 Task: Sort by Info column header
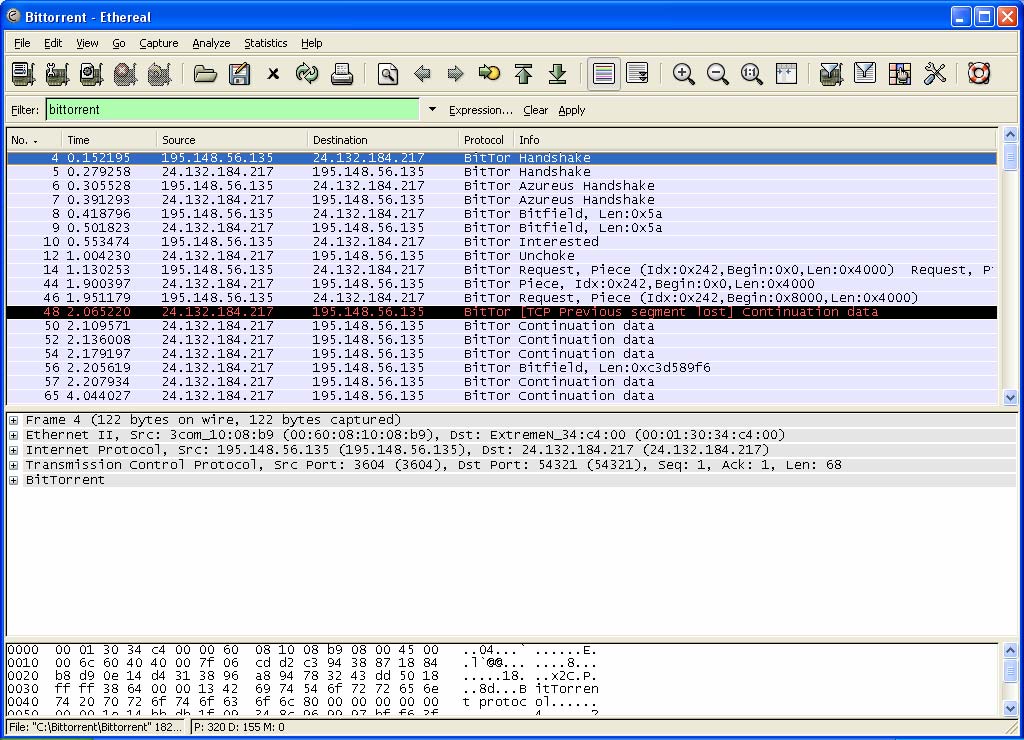[x=755, y=140]
